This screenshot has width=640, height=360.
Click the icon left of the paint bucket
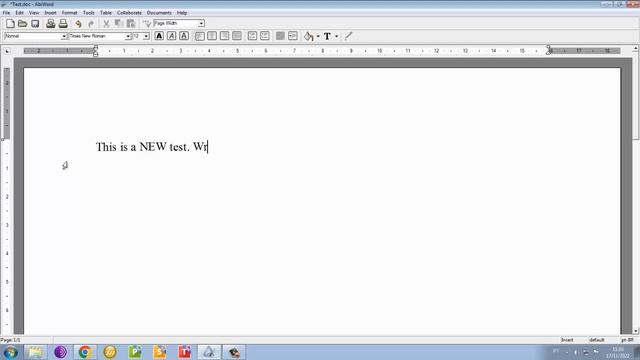click(293, 36)
